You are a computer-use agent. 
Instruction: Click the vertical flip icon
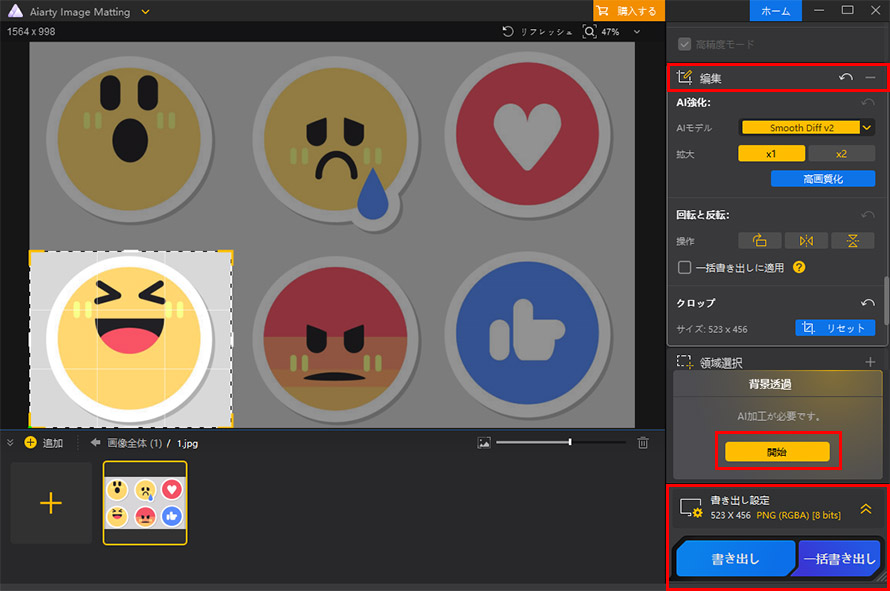coord(853,241)
